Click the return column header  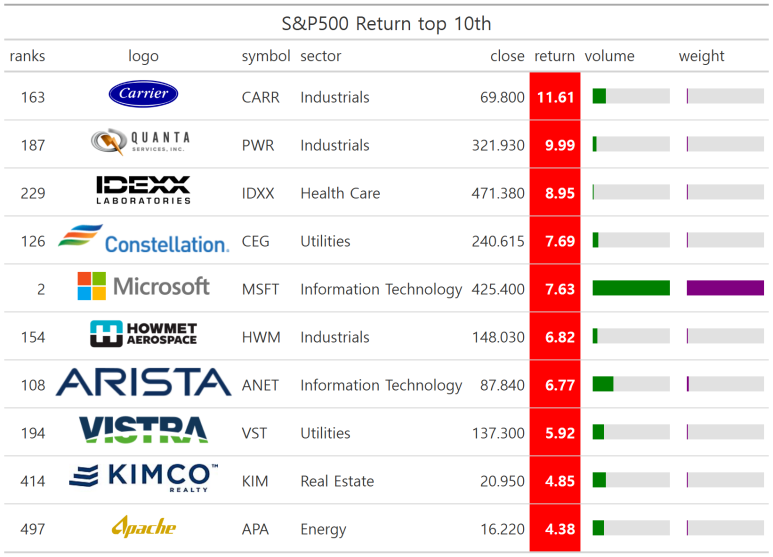555,56
